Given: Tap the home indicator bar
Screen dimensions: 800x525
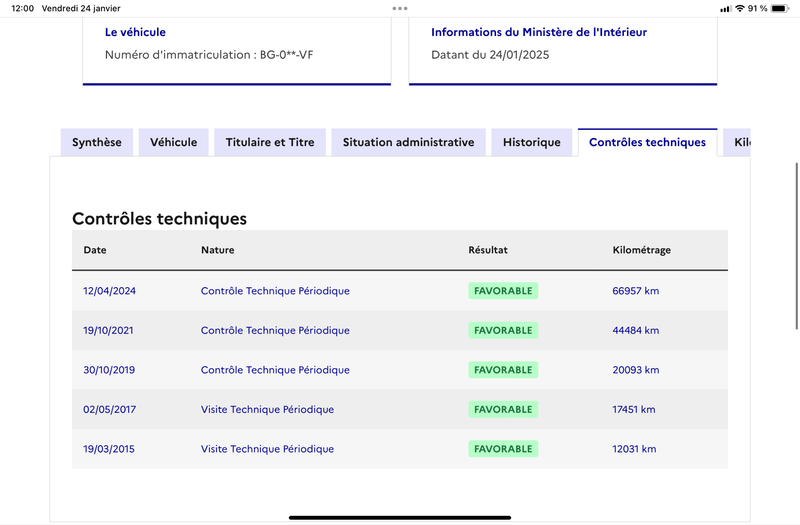Looking at the screenshot, I should [x=400, y=517].
